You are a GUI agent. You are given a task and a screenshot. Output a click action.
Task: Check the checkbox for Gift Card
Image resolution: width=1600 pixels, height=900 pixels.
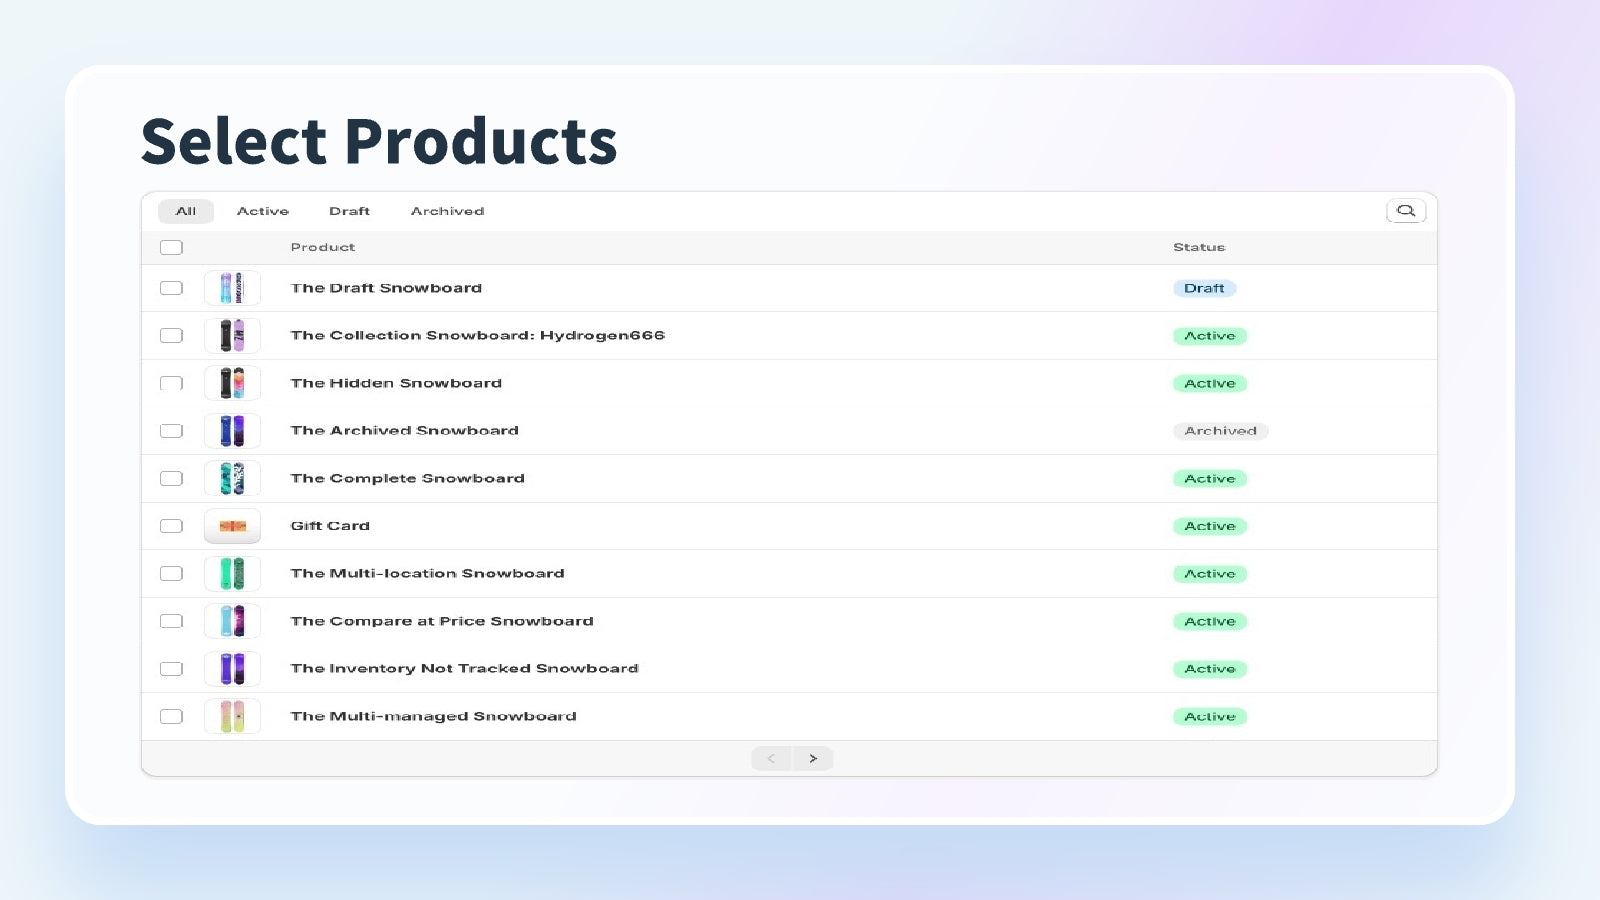point(171,525)
